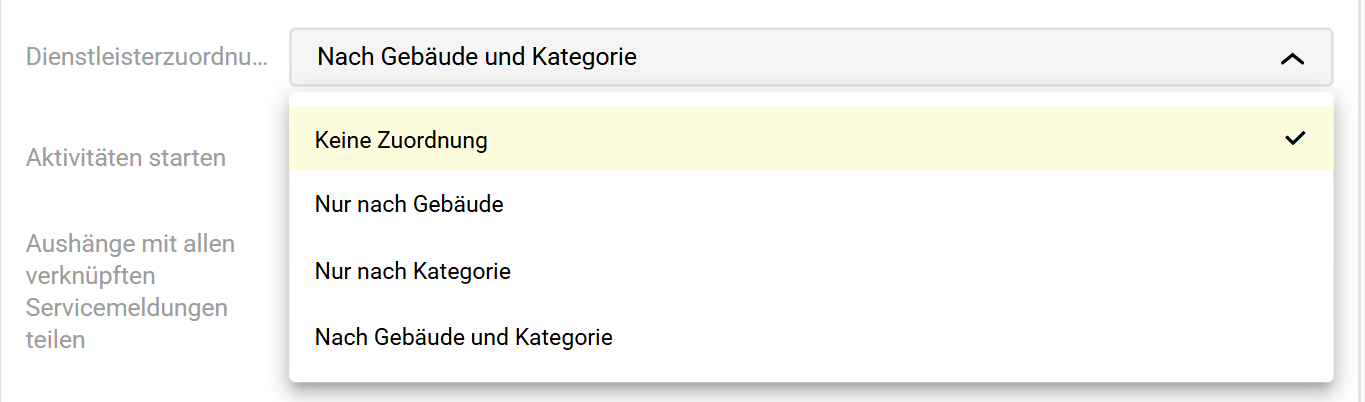Viewport: 1365px width, 402px height.
Task: Close the option list via the arrow icon
Action: [x=1292, y=59]
